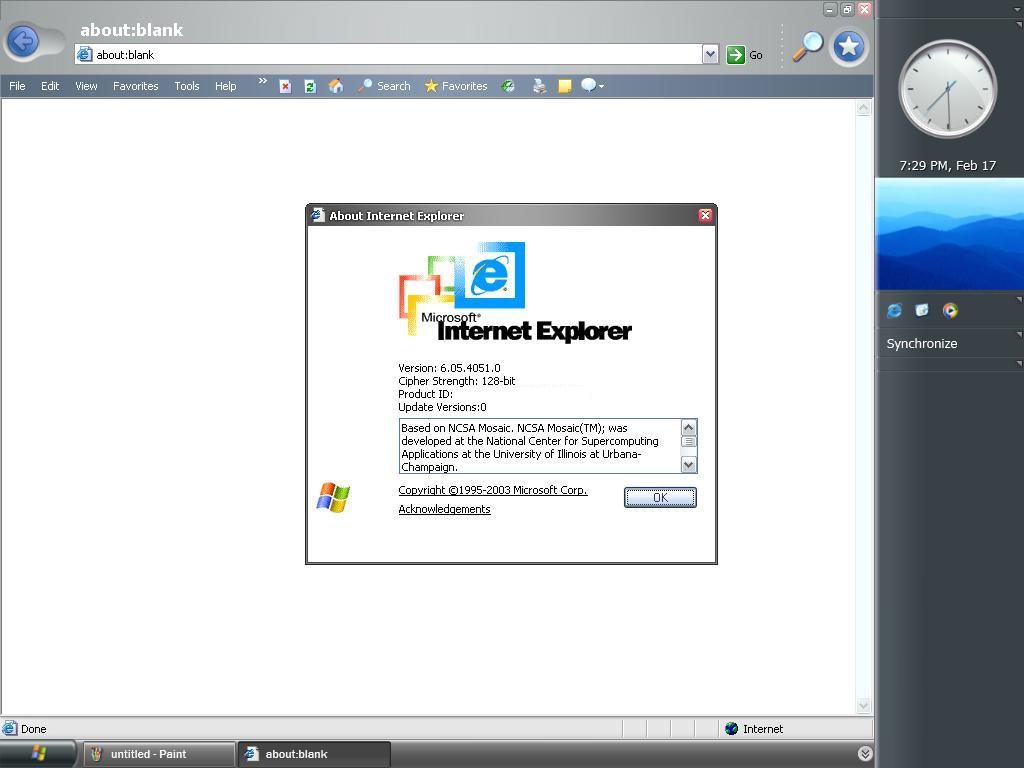Click the page scrollbar down arrow
The width and height of the screenshot is (1024, 768).
click(x=863, y=705)
